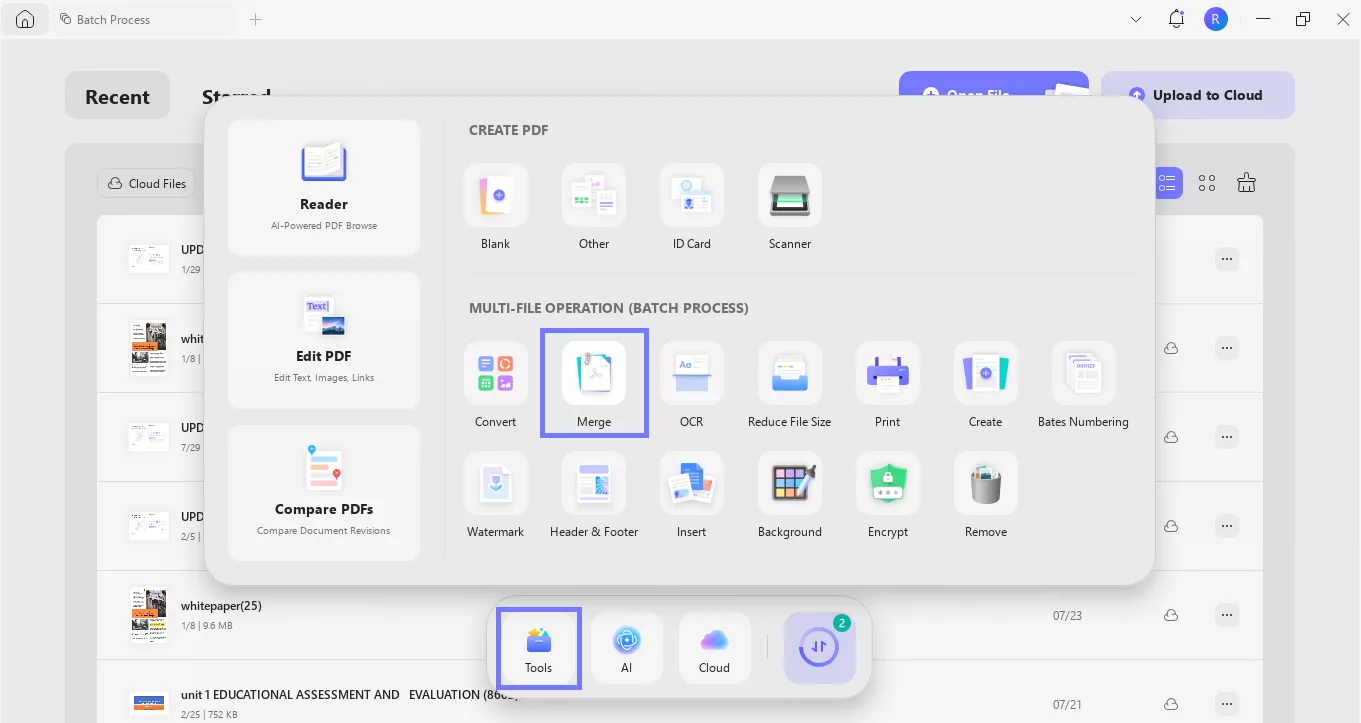Open more options for whitepaper(25) file

click(x=1227, y=615)
